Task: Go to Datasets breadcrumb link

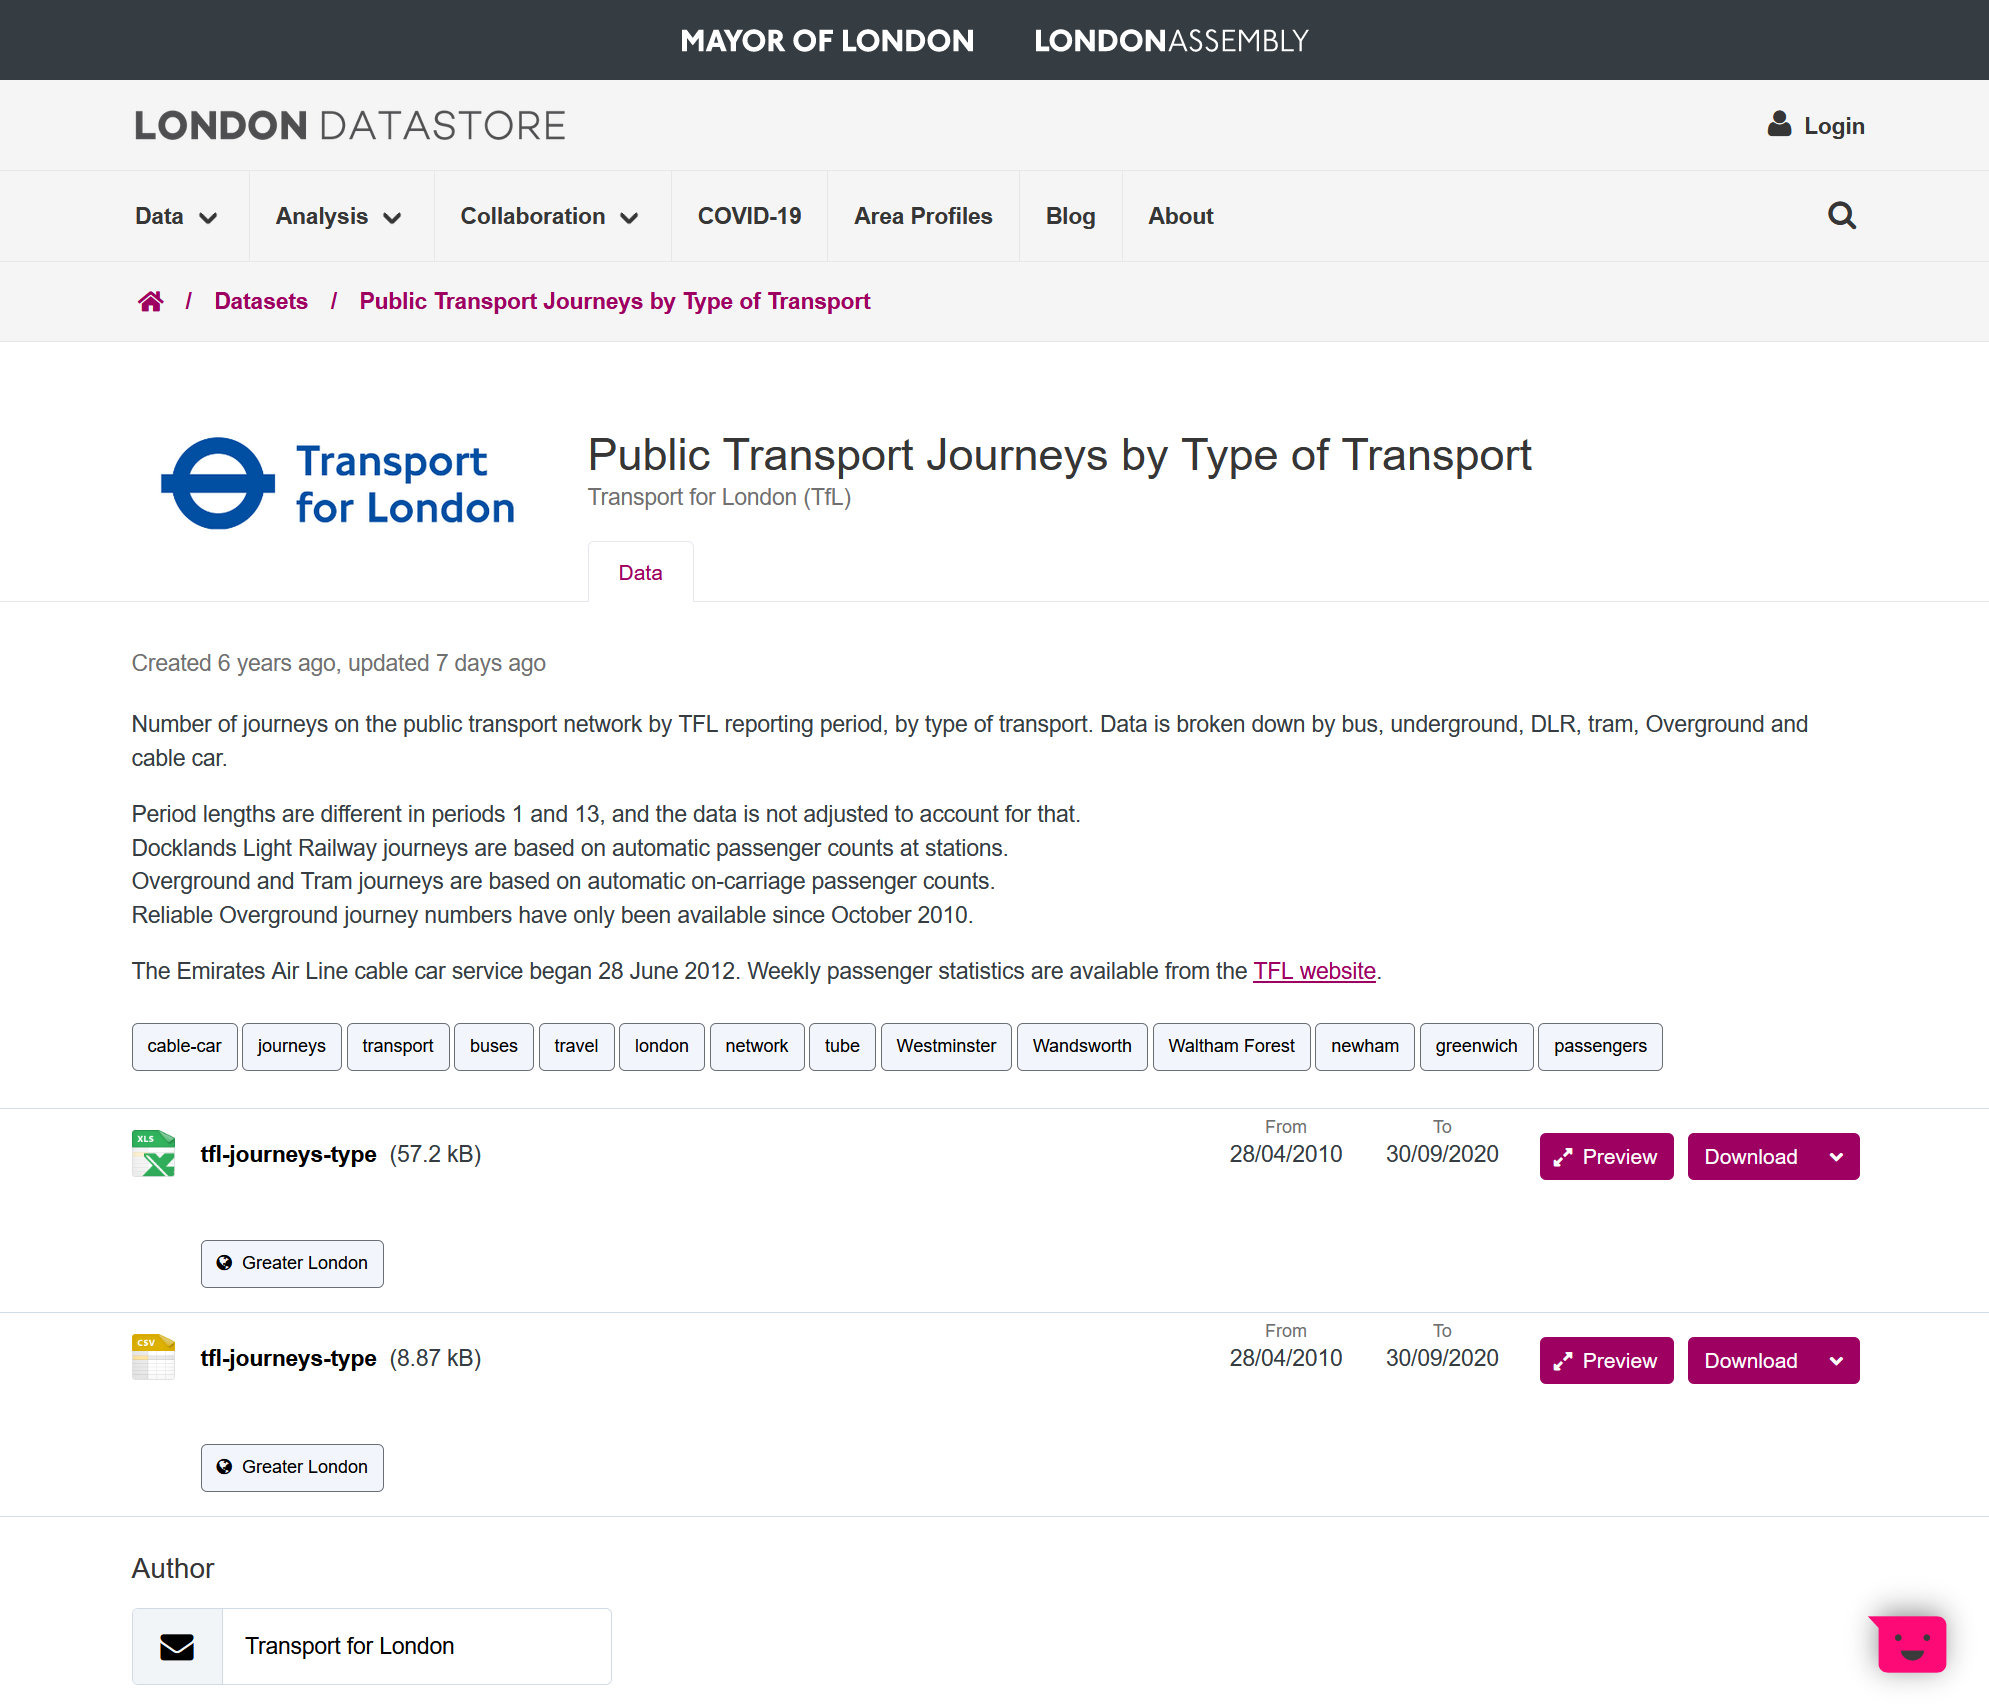Action: coord(261,301)
